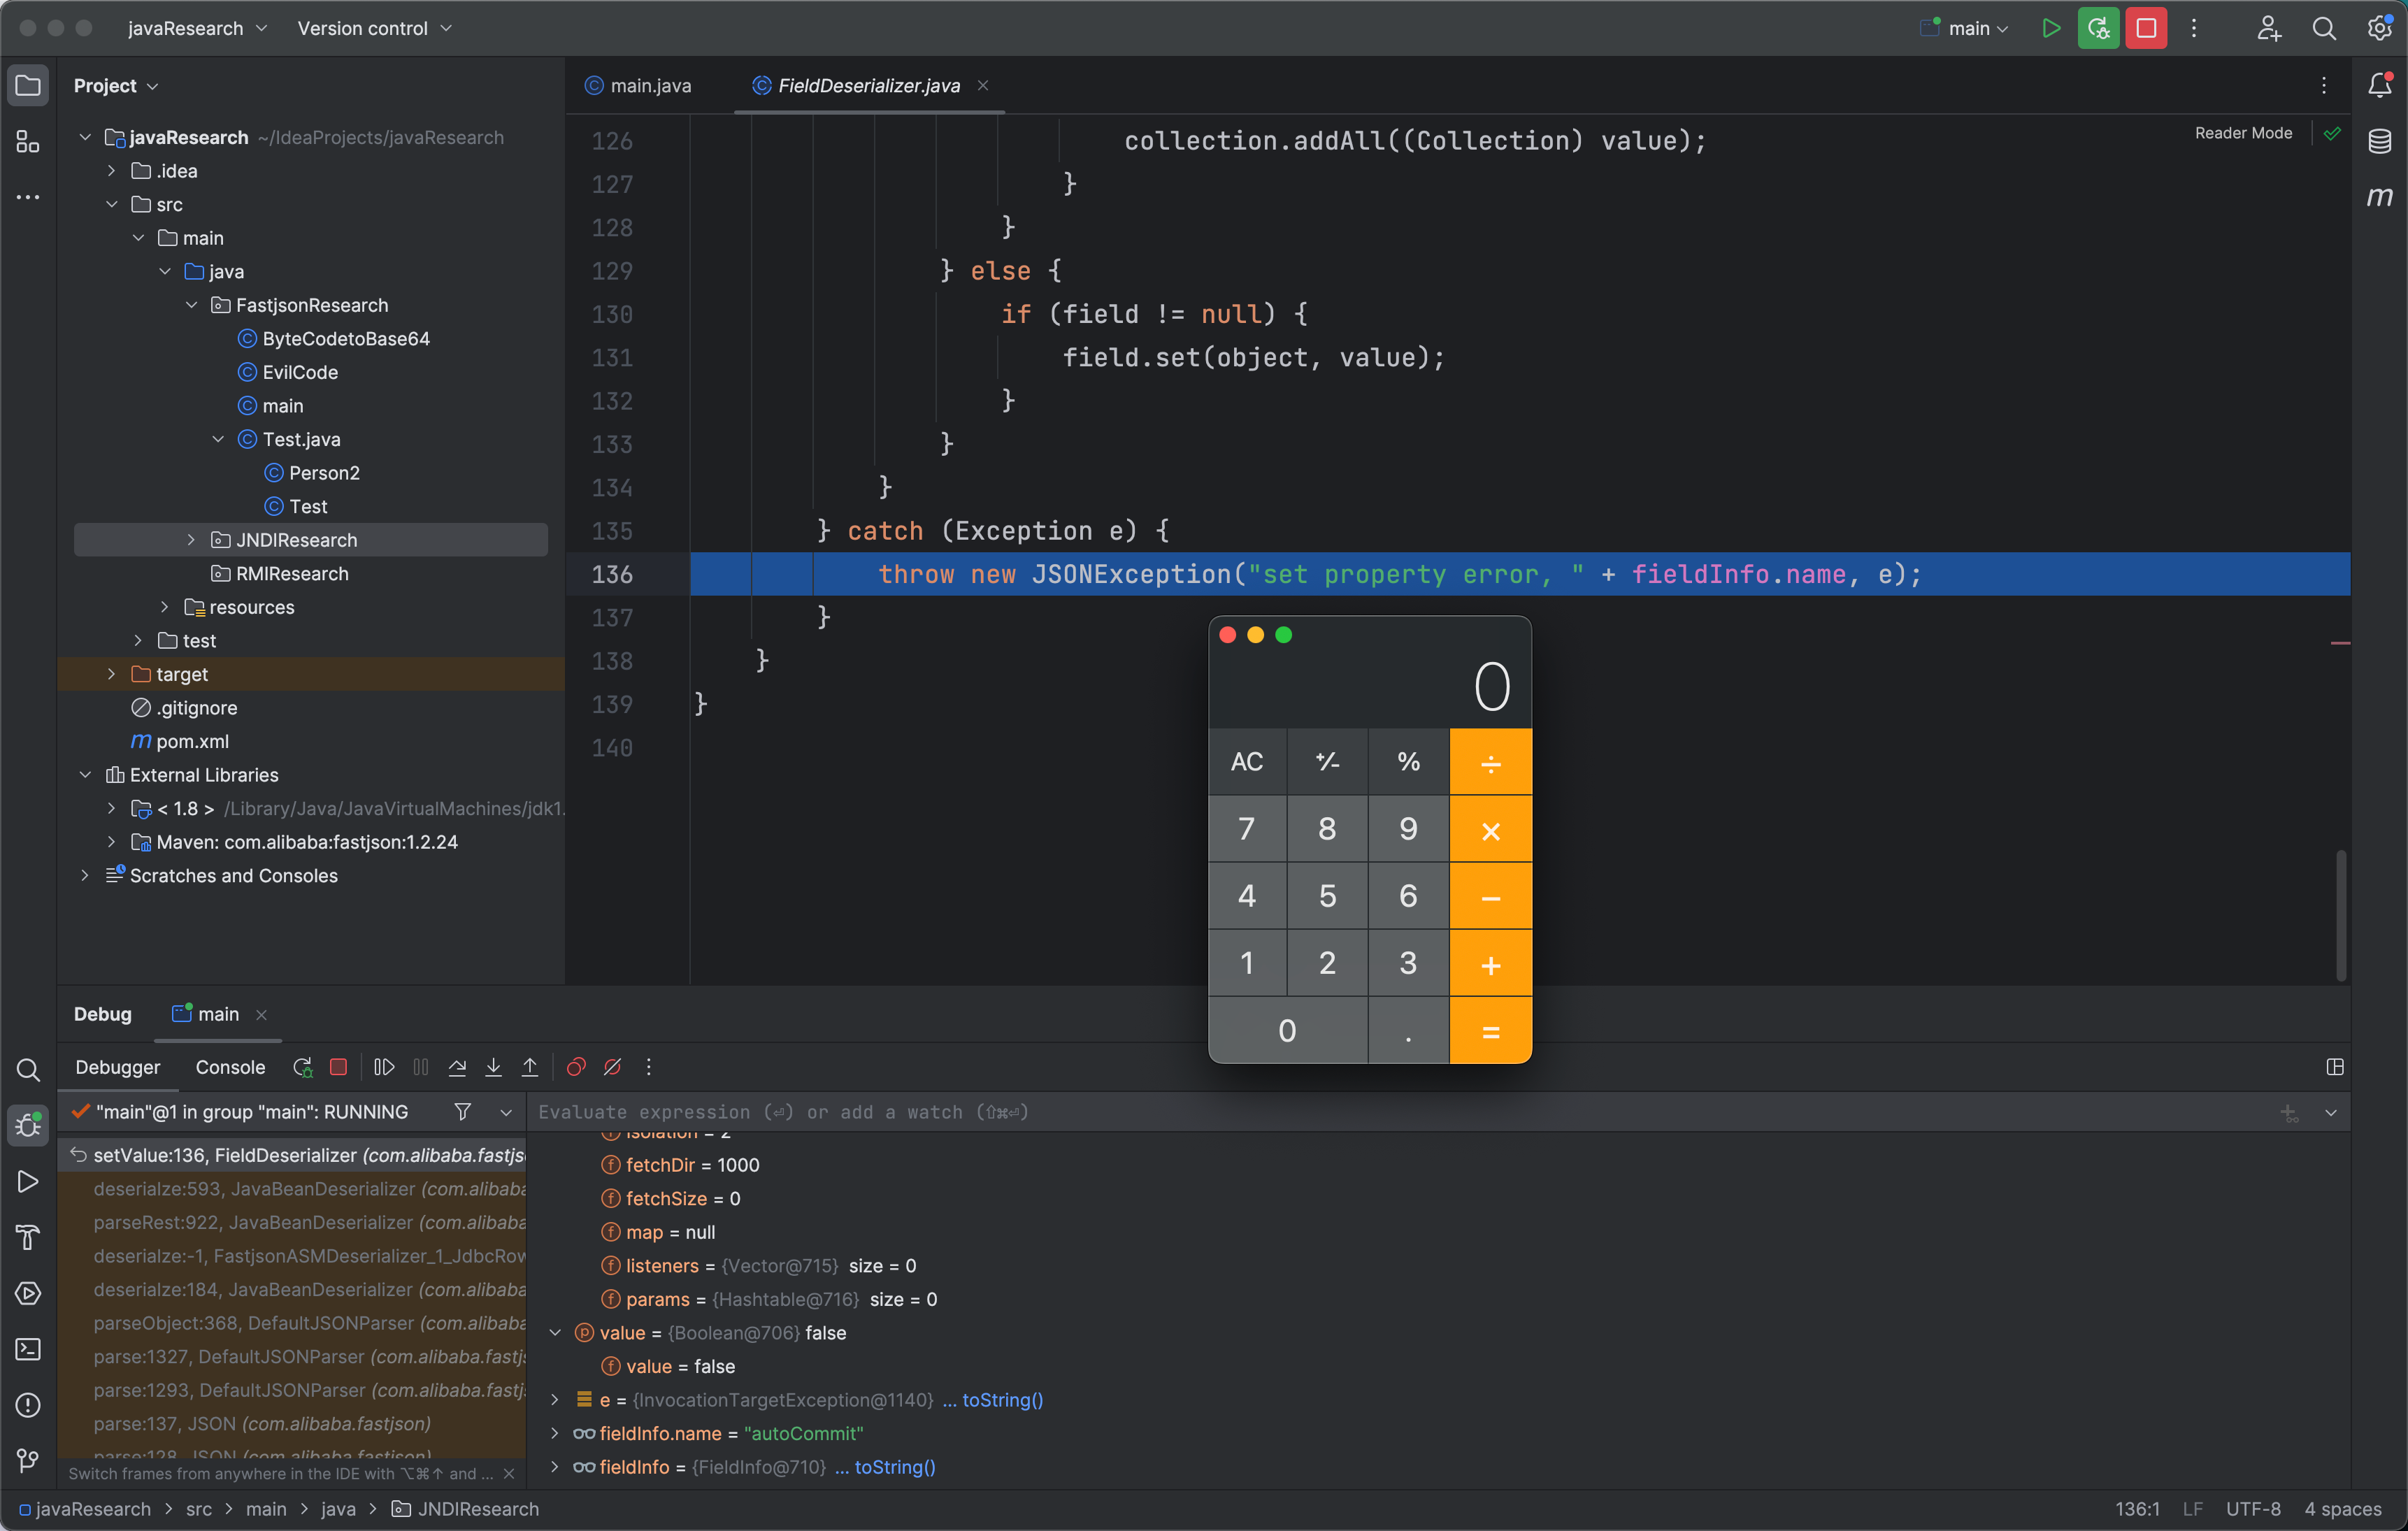2408x1531 pixels.
Task: Open View Breakpoints icon
Action: tap(576, 1067)
